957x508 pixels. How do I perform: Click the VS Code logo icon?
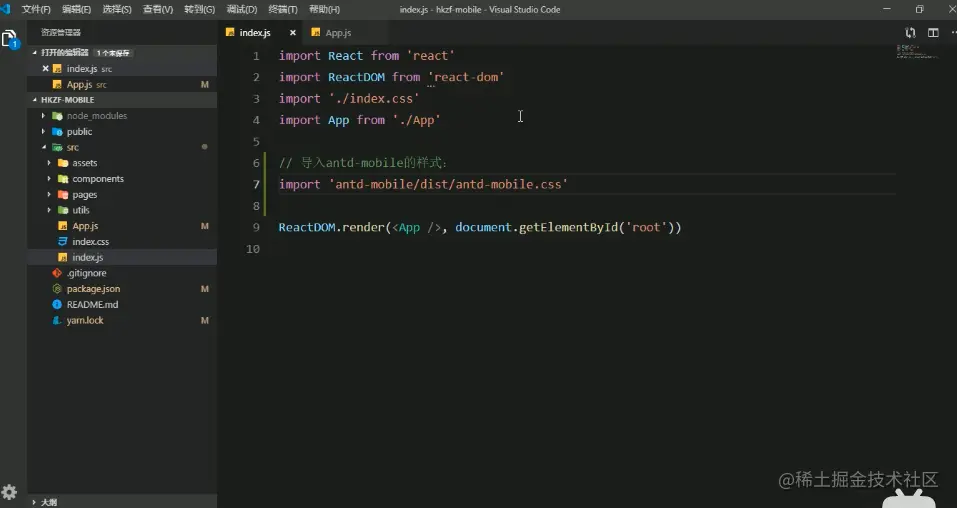(x=5, y=9)
